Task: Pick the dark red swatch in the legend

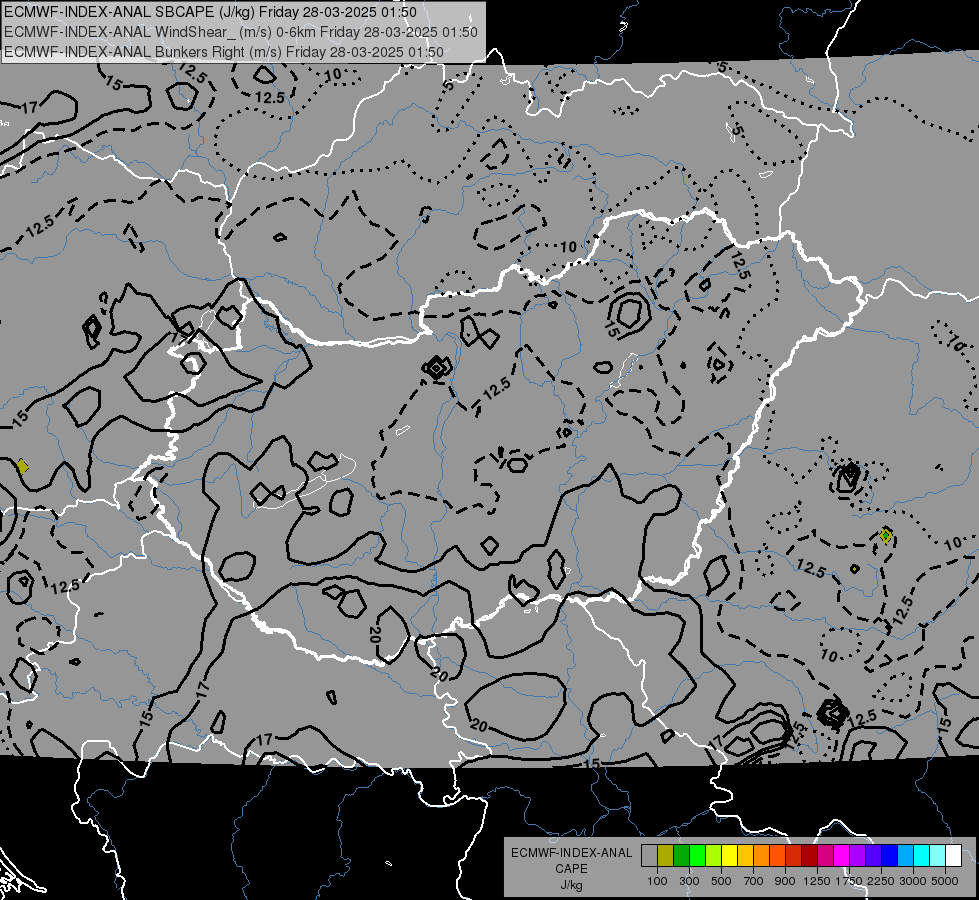Action: [x=809, y=856]
